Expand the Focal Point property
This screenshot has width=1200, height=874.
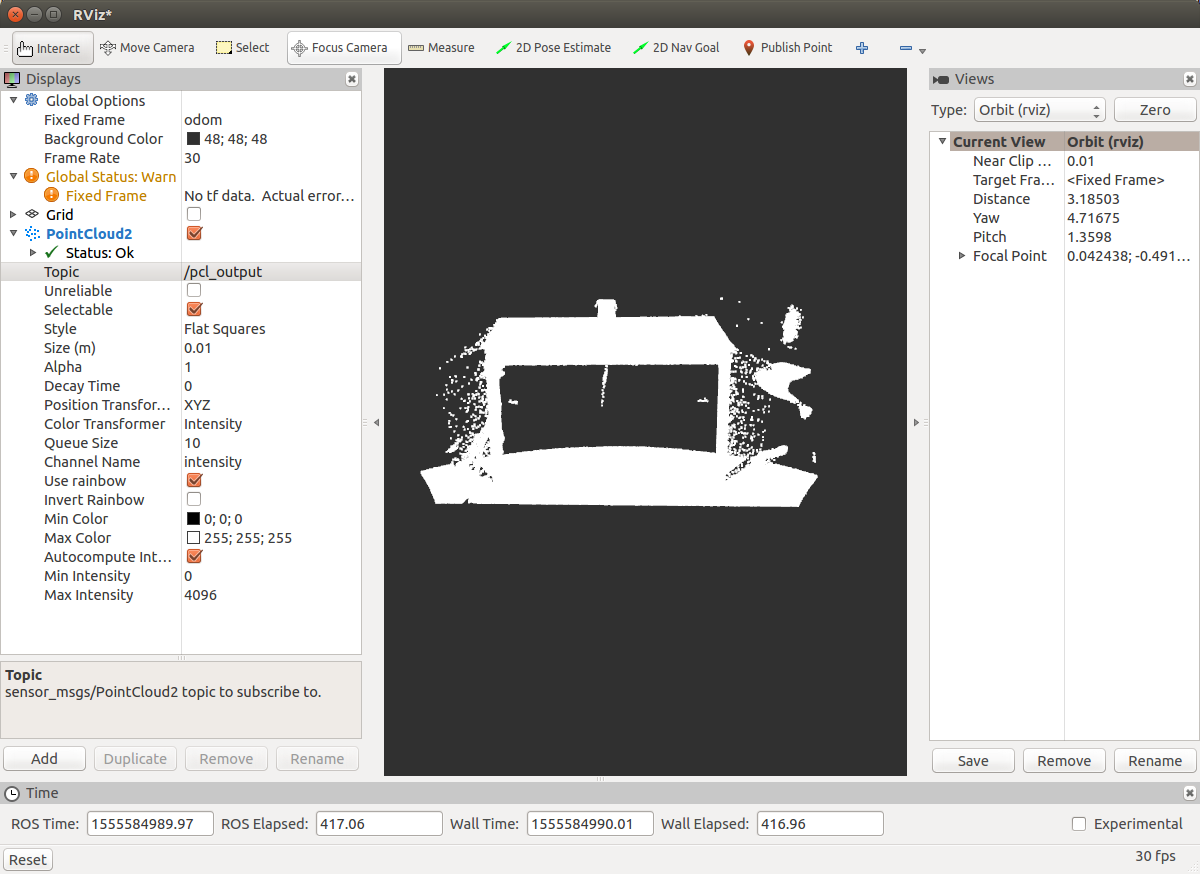(962, 255)
